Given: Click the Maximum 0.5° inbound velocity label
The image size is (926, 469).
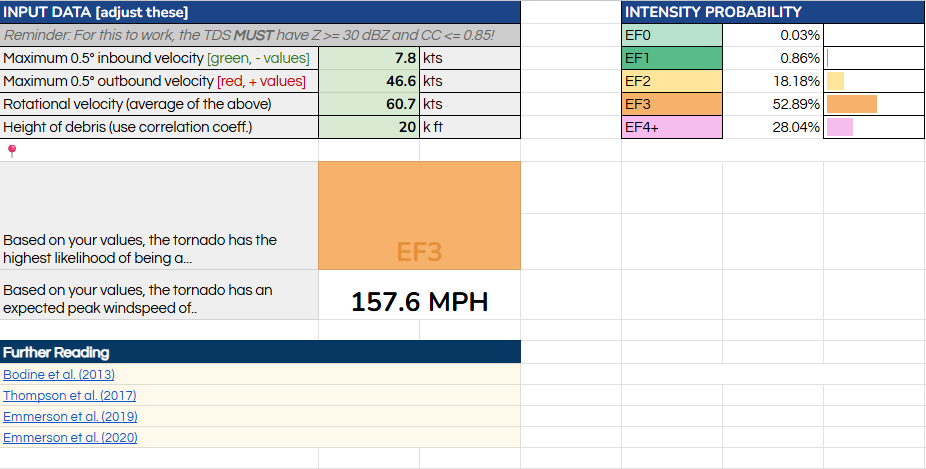Looking at the screenshot, I should (x=159, y=58).
